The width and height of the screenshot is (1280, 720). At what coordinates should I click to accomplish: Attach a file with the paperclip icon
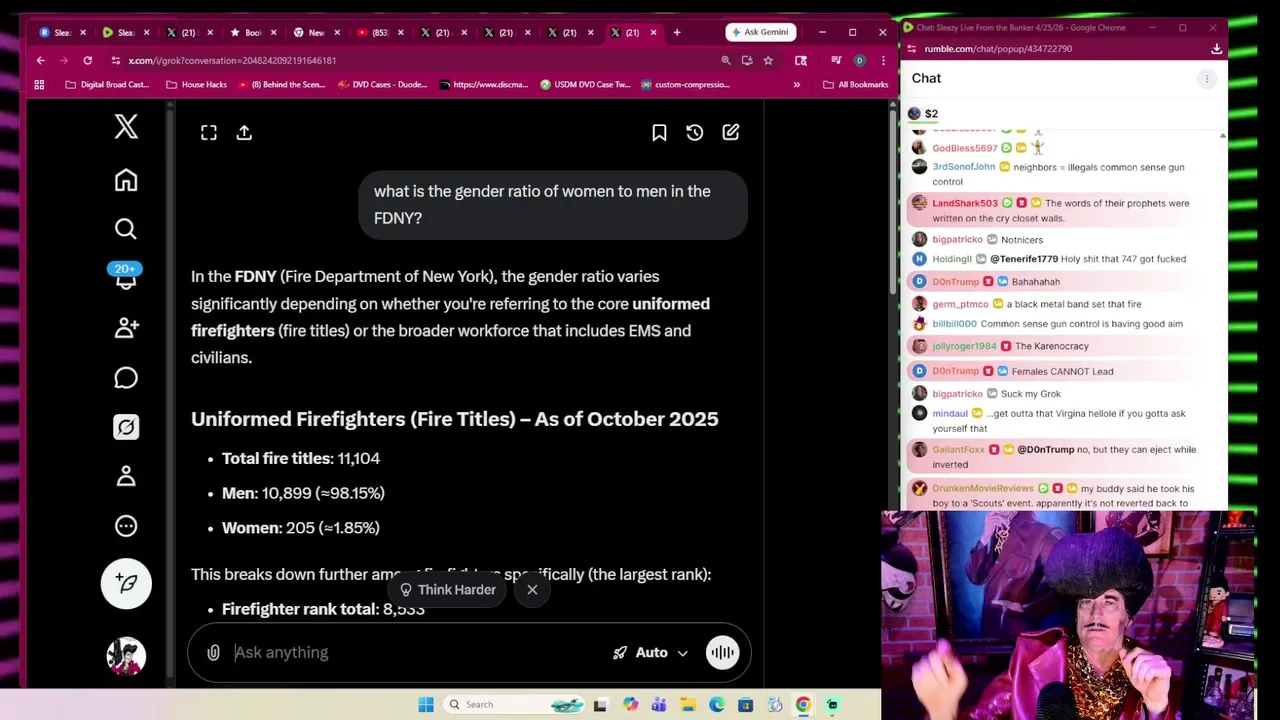213,653
